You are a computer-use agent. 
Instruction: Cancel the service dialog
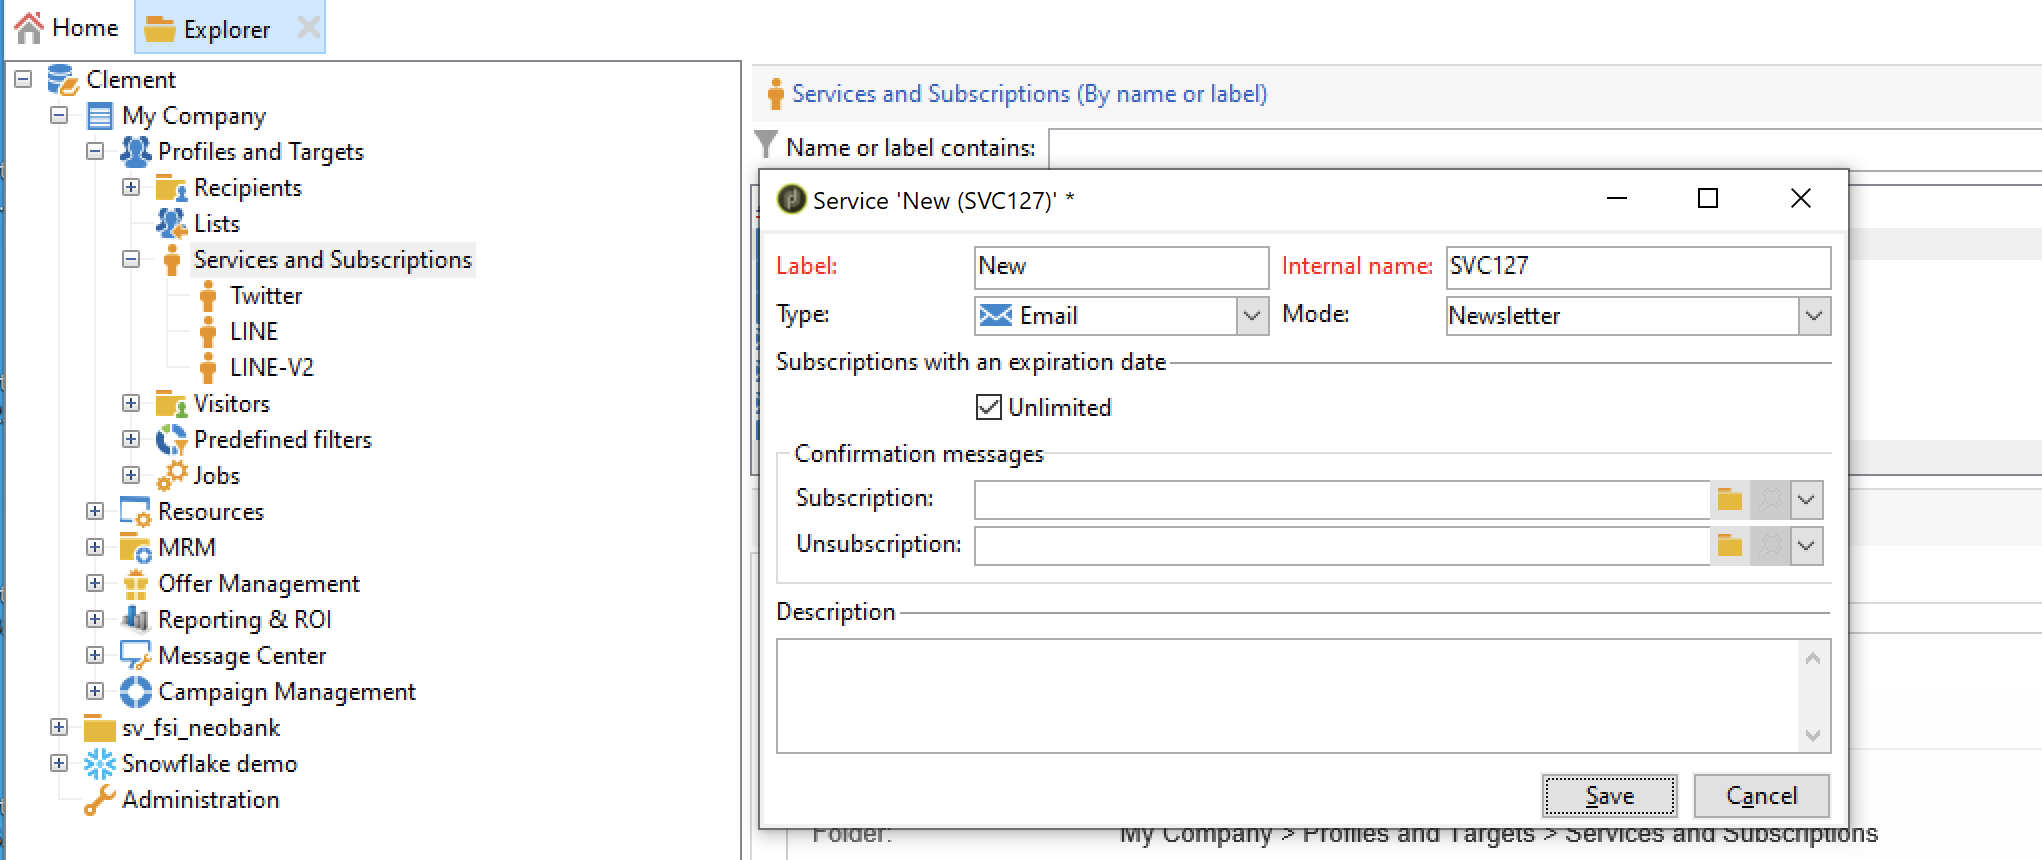pos(1762,795)
